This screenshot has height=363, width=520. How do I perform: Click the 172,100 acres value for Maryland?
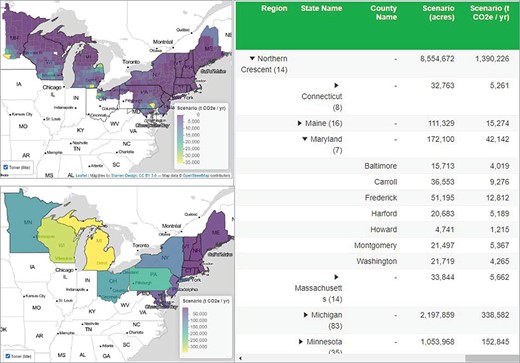441,139
